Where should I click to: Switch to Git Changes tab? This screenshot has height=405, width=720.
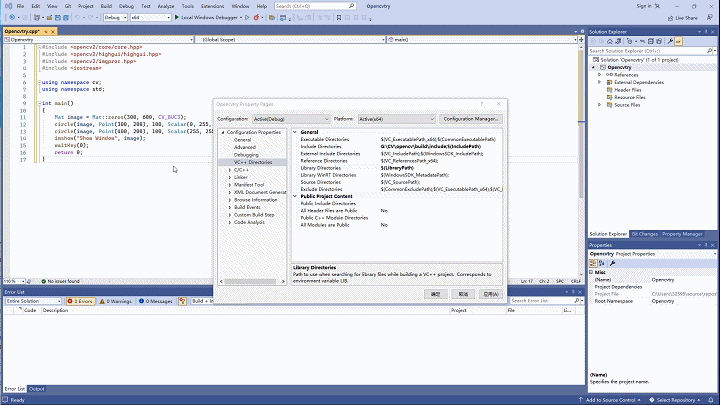pos(645,234)
